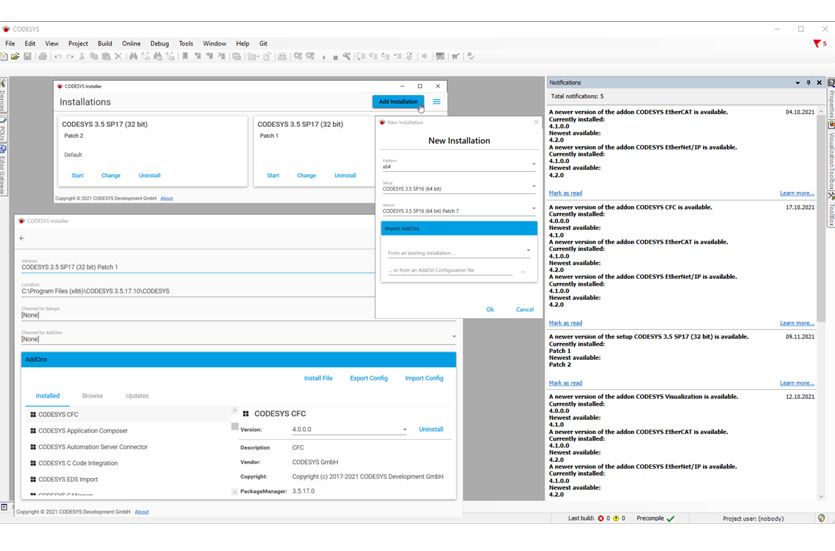Click the Start play toolbar icon
The width and height of the screenshot is (835, 551).
pyautogui.click(x=324, y=57)
